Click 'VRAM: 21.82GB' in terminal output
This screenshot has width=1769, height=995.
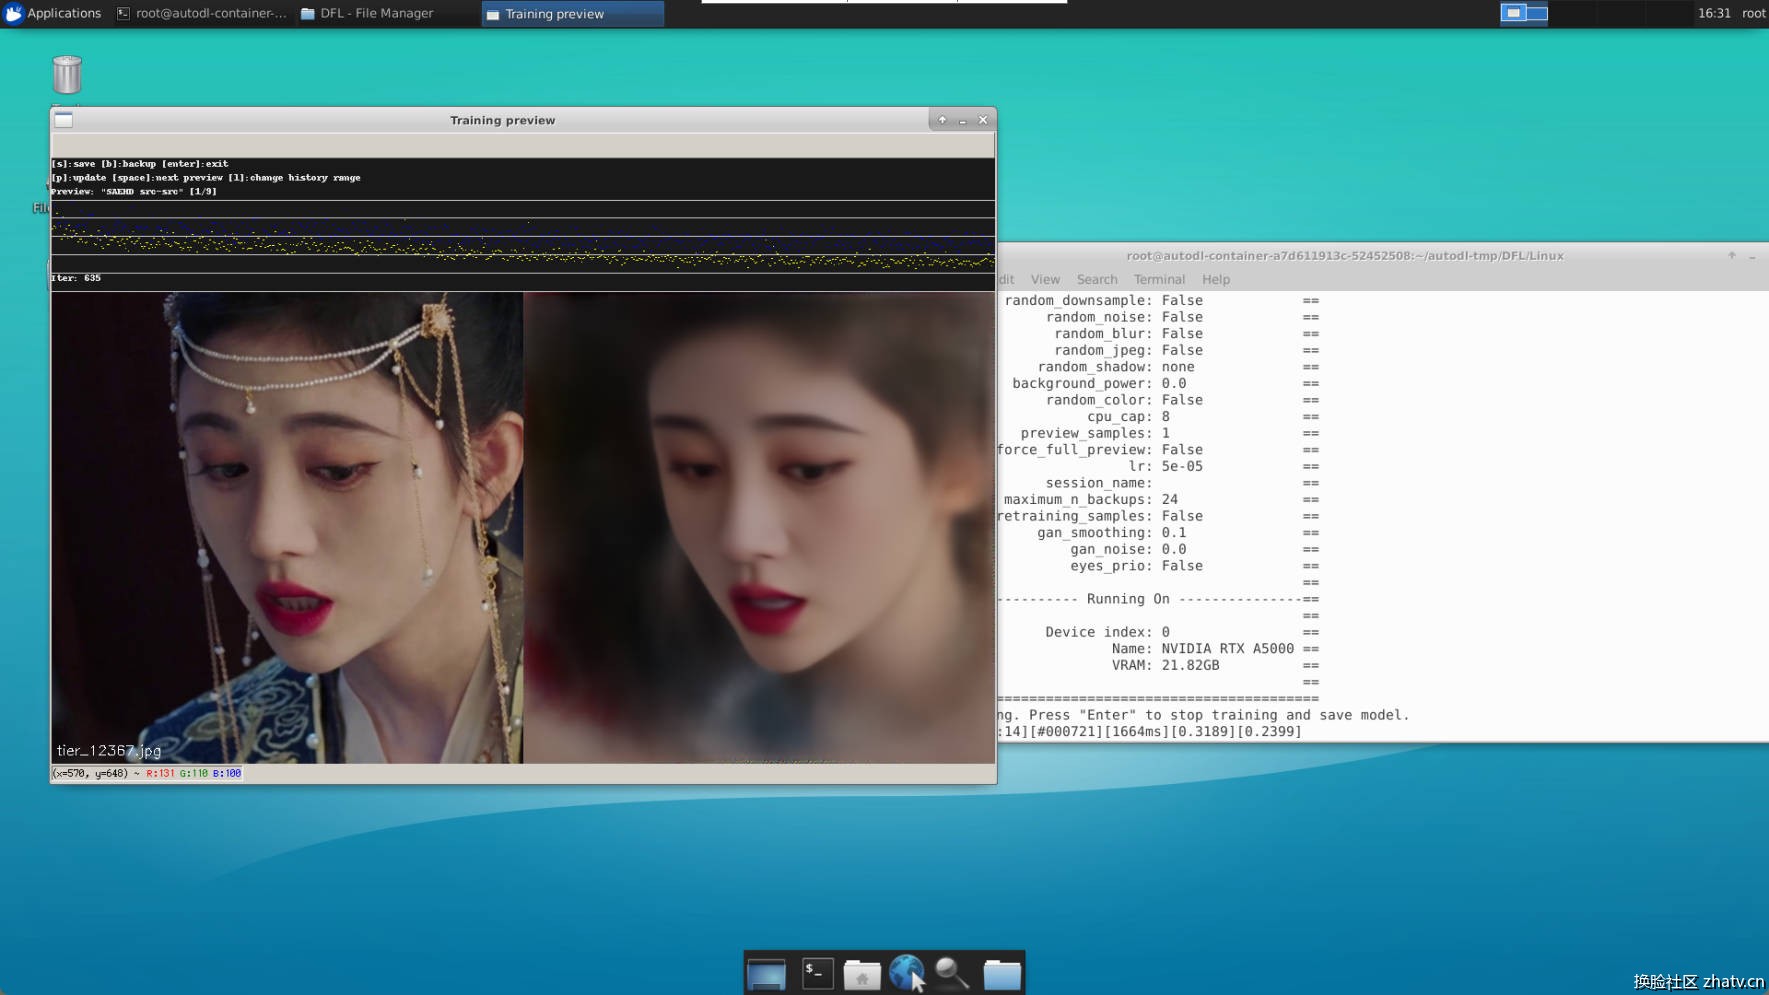click(1165, 665)
